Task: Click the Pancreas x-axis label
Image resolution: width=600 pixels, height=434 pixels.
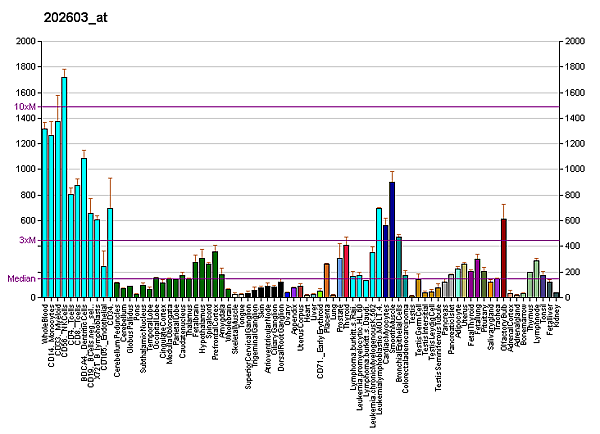Action: click(x=444, y=319)
